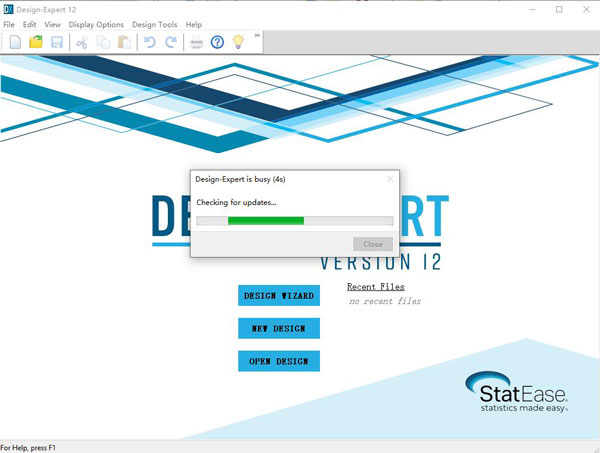Expand the toolbar overflow chevron
This screenshot has height=453, width=600.
tap(258, 36)
